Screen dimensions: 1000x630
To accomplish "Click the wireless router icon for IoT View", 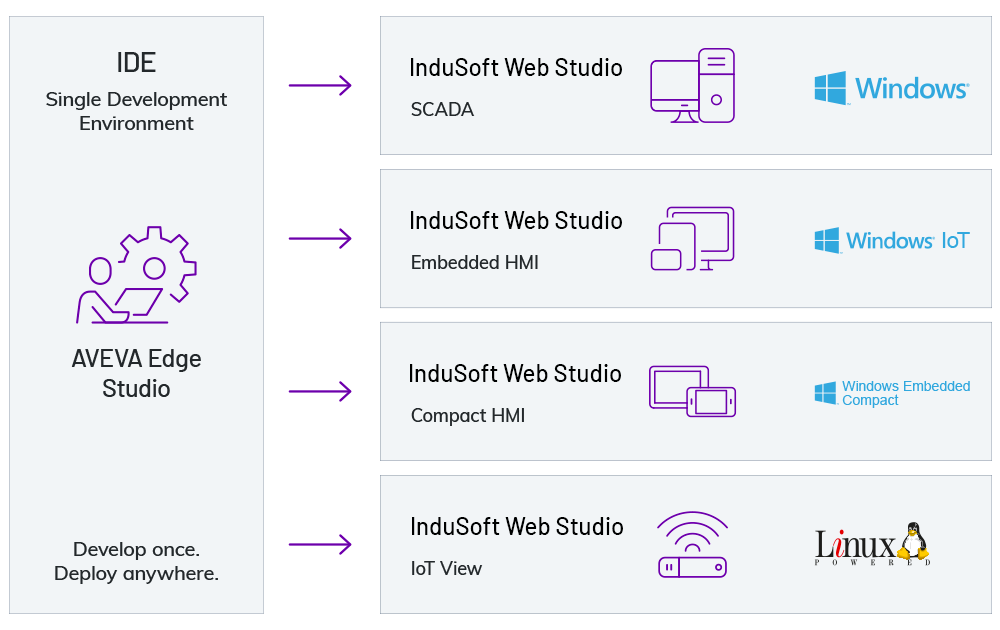I will (x=692, y=545).
